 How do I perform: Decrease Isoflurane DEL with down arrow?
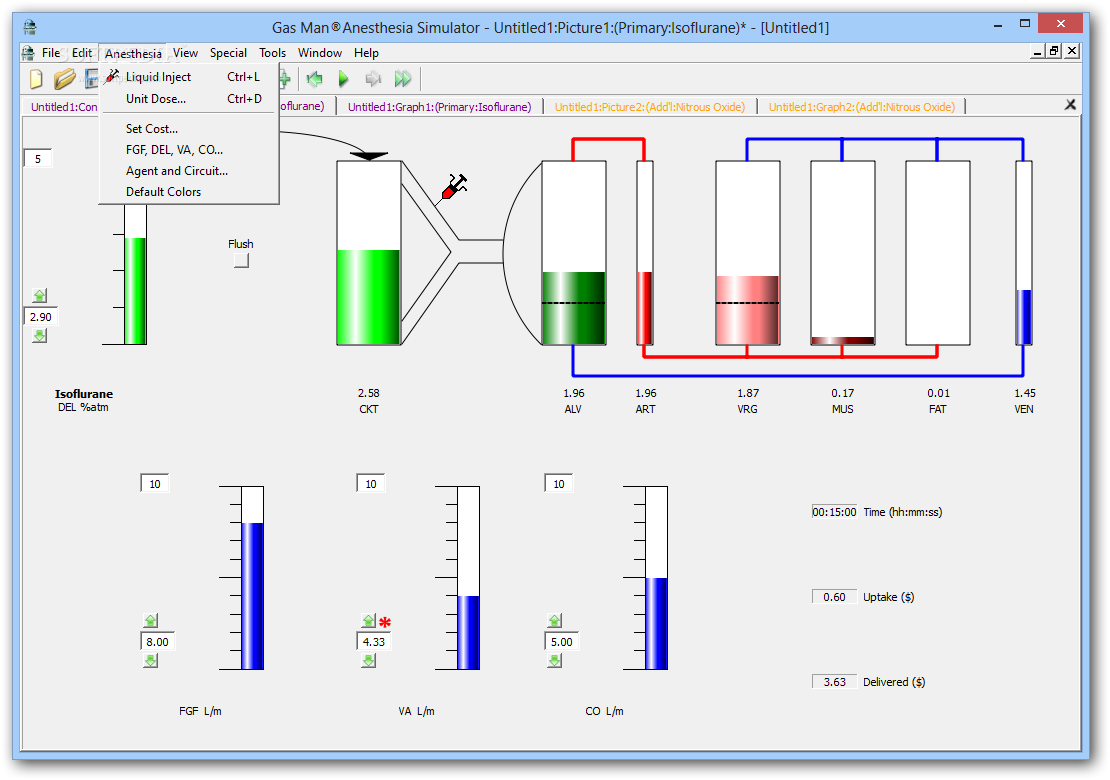40,335
